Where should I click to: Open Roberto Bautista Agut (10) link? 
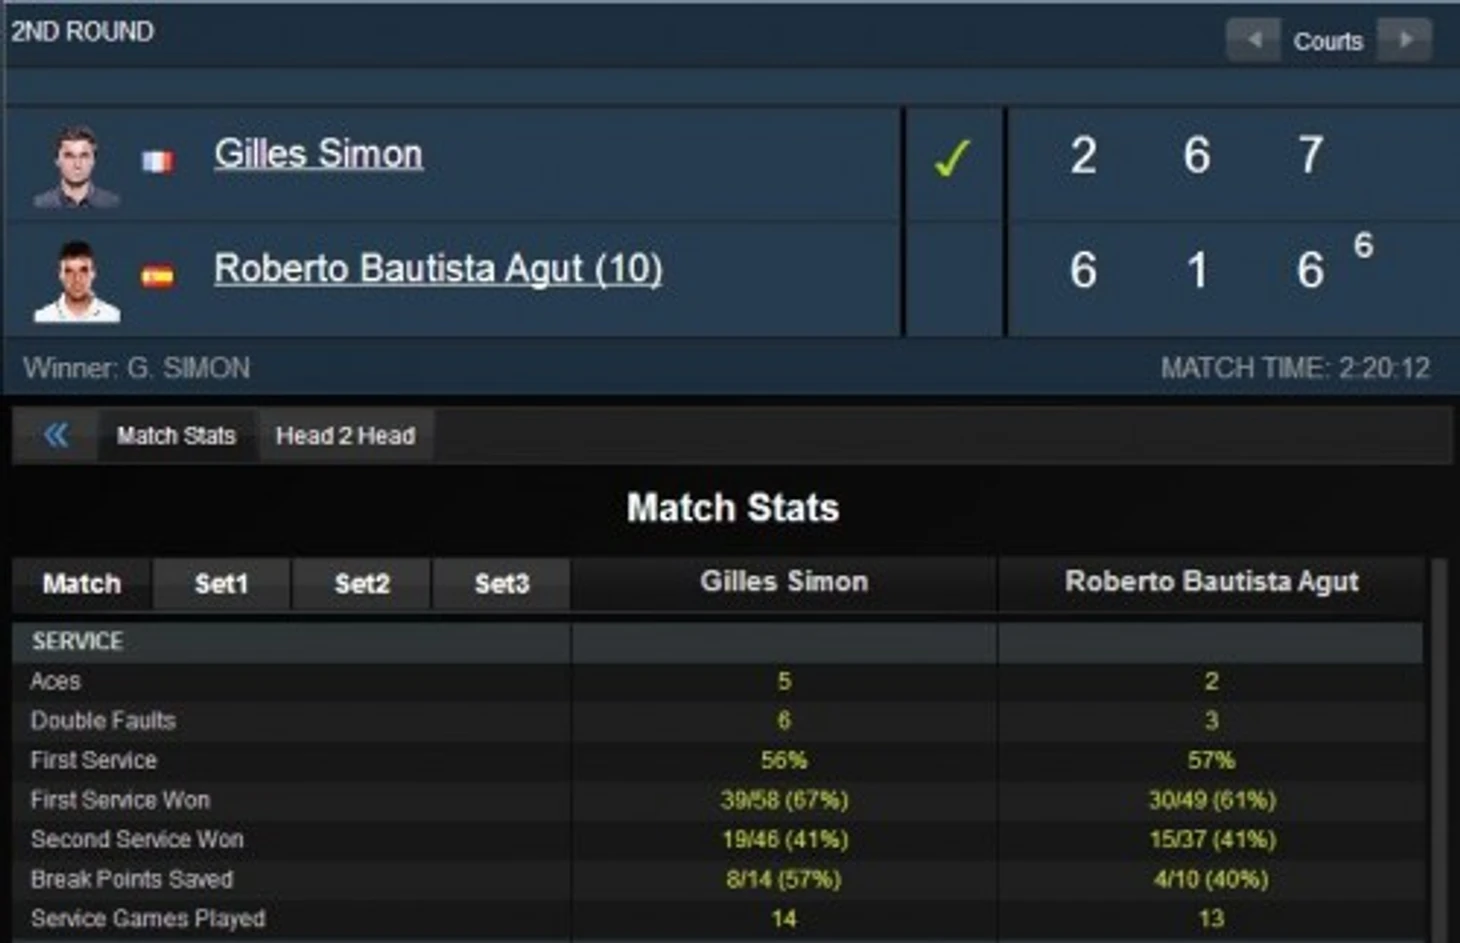tap(438, 269)
